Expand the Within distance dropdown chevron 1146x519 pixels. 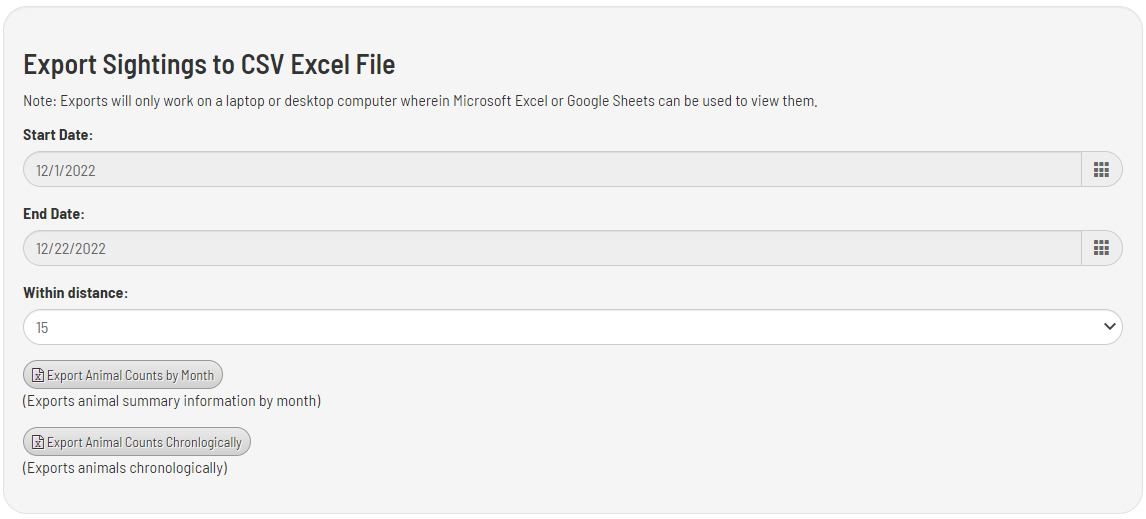point(1108,327)
